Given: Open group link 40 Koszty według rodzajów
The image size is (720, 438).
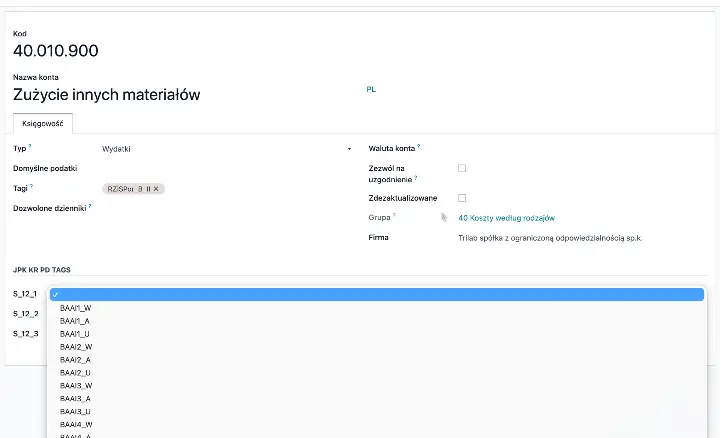Looking at the screenshot, I should point(506,218).
